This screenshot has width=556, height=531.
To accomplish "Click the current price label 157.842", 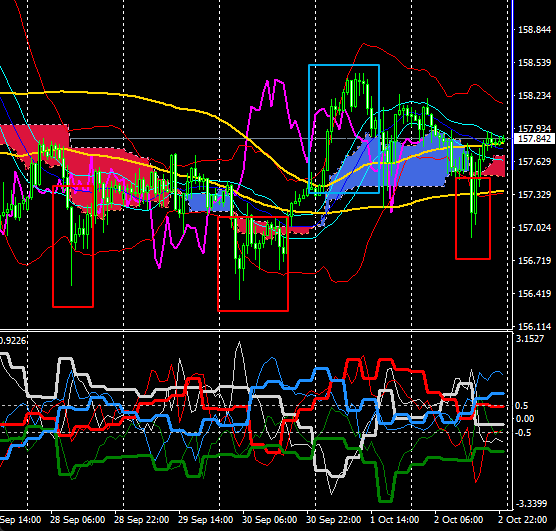I will point(534,139).
